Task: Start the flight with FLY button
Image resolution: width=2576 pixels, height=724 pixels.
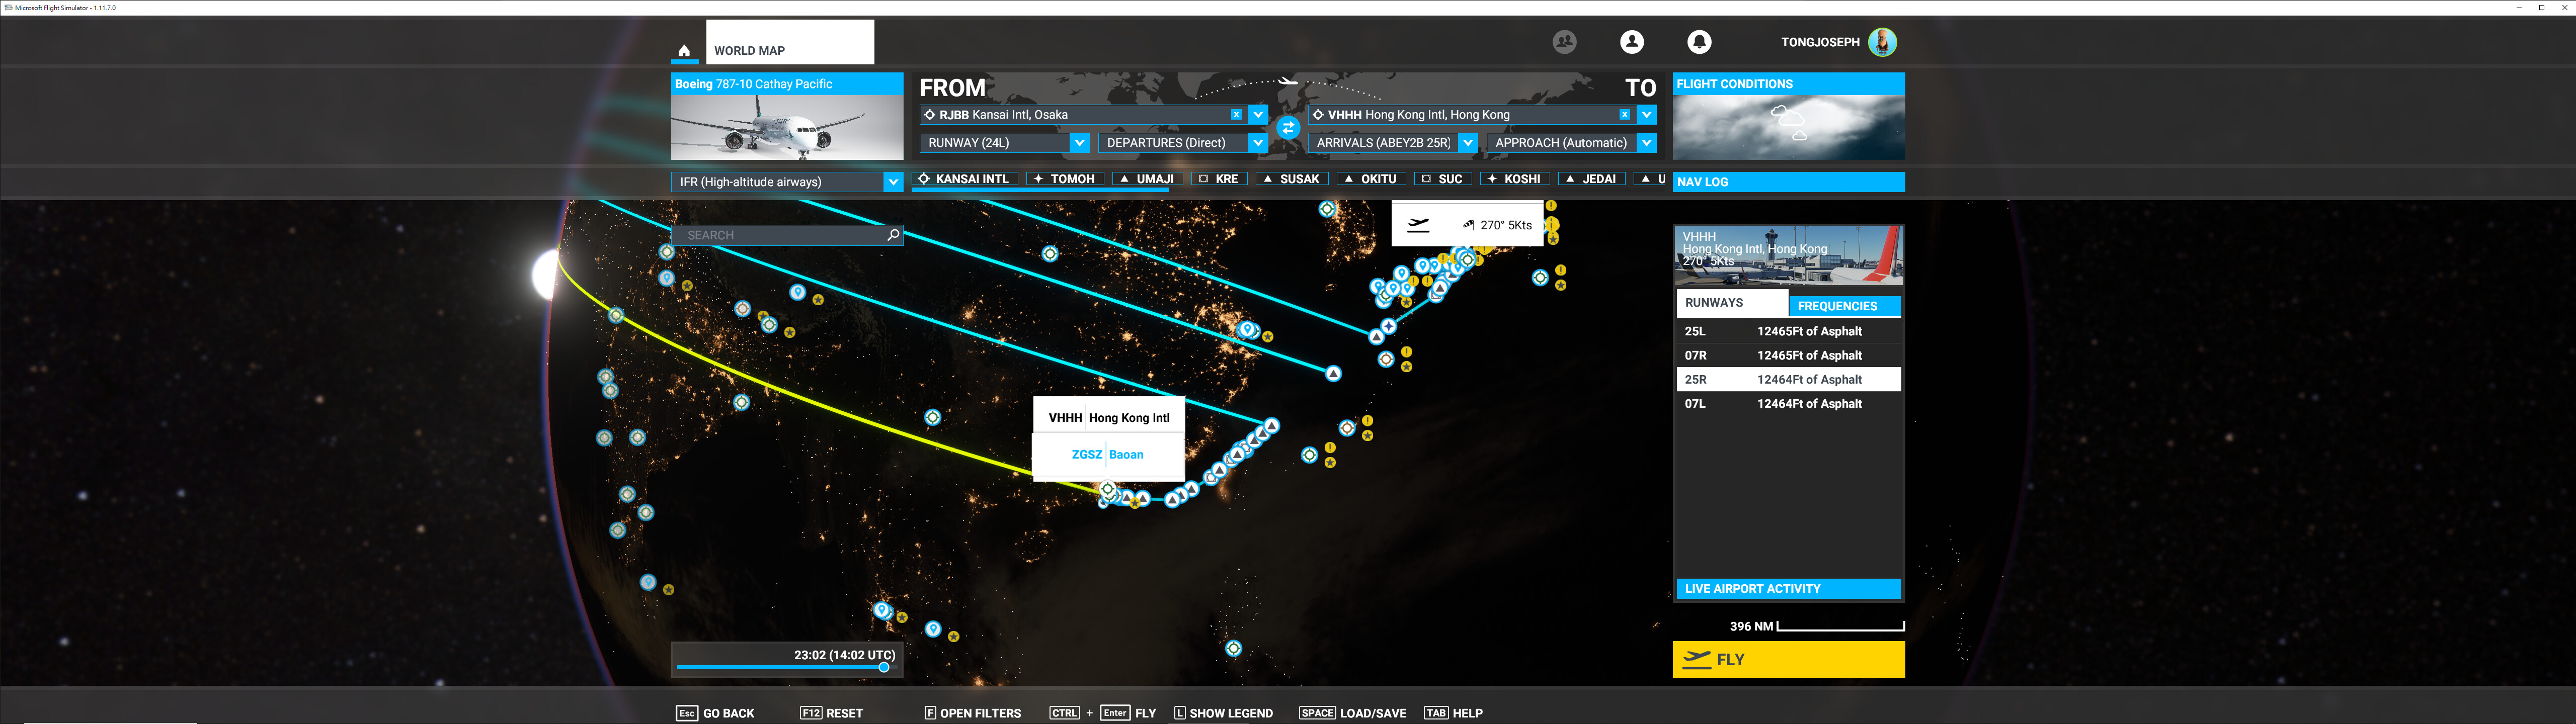Action: coord(1788,660)
